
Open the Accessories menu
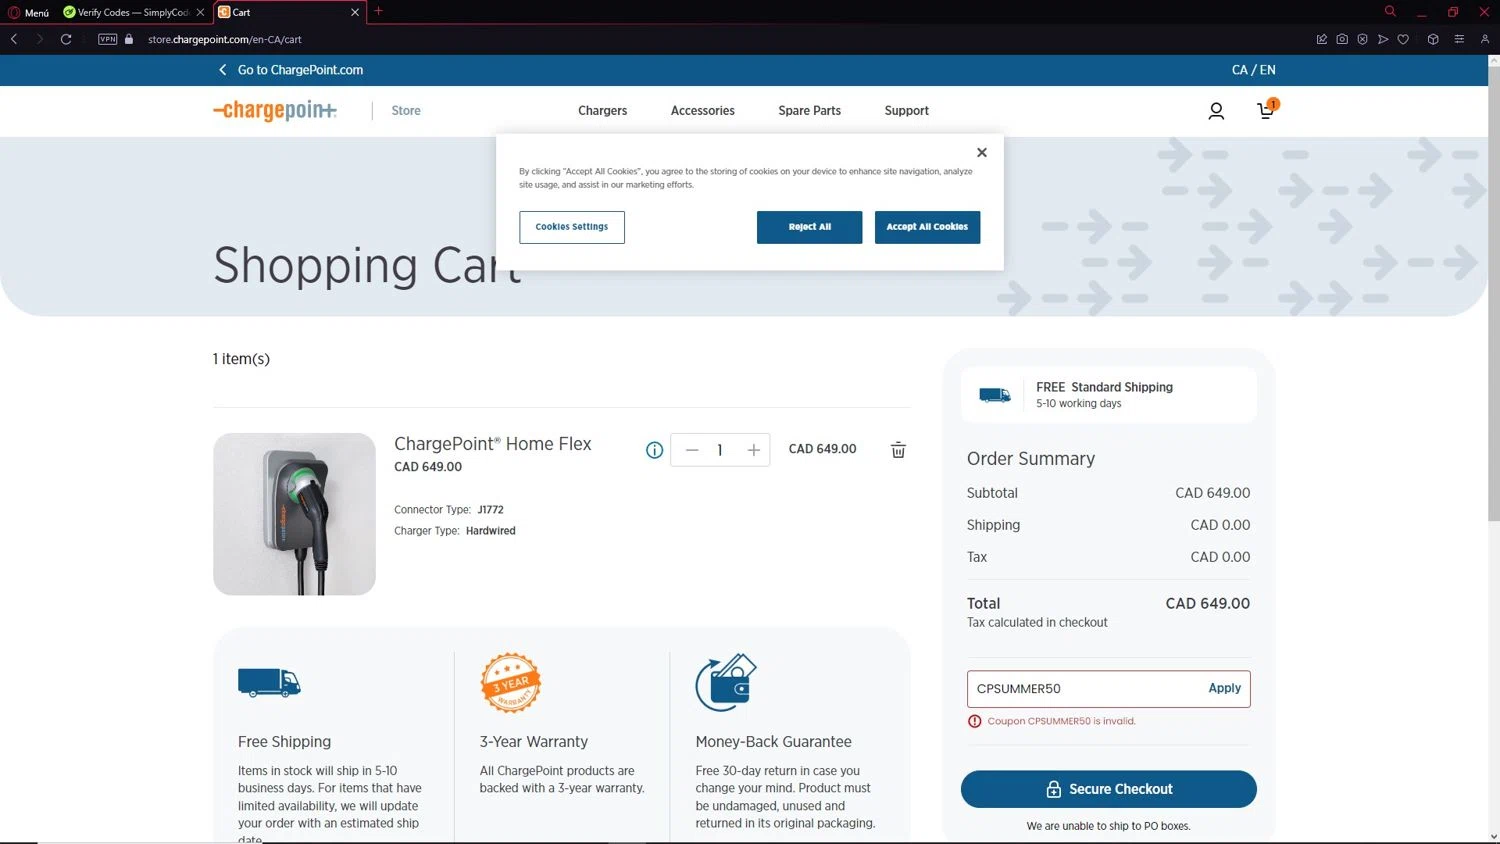point(702,111)
